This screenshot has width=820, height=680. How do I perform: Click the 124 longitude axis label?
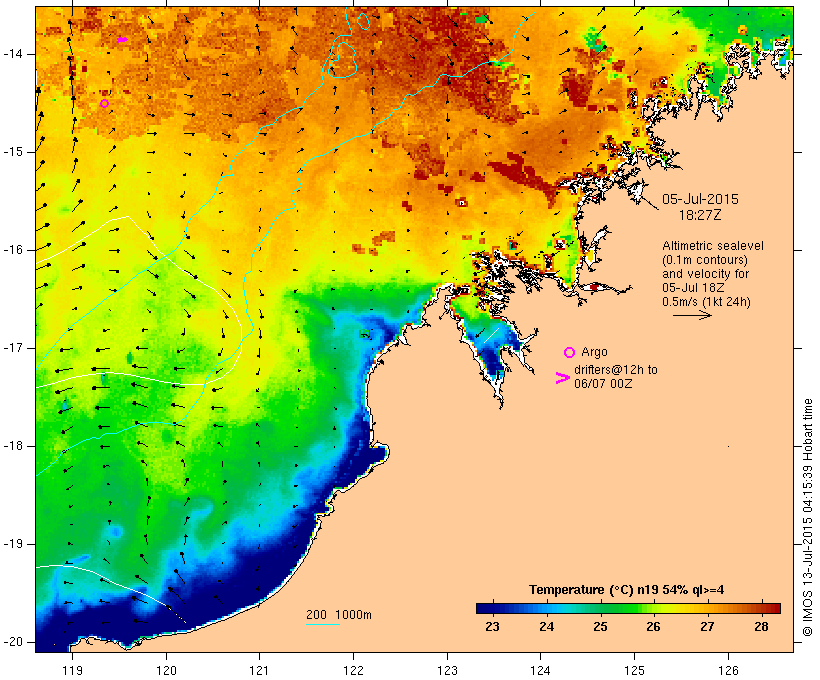(x=540, y=671)
